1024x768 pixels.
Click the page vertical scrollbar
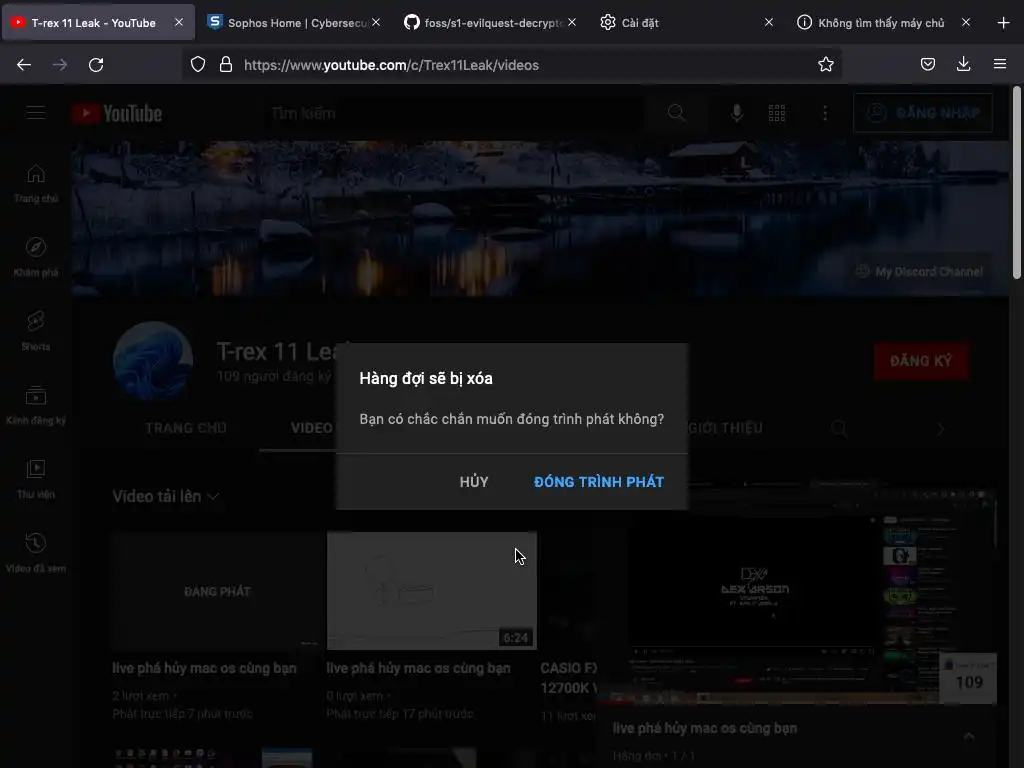(x=1017, y=183)
